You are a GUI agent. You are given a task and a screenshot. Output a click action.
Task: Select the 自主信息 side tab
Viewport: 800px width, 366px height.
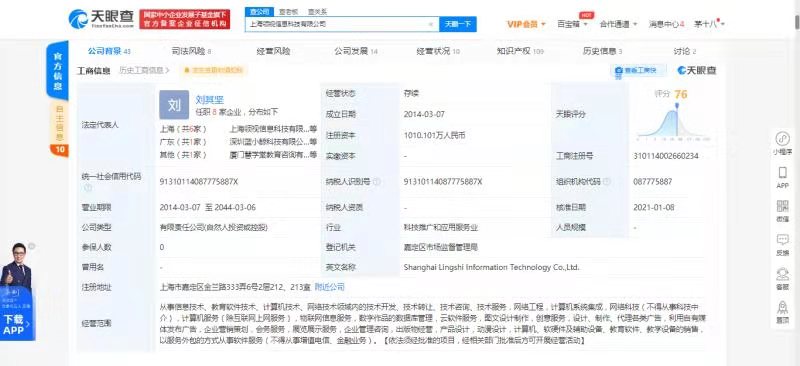click(59, 123)
